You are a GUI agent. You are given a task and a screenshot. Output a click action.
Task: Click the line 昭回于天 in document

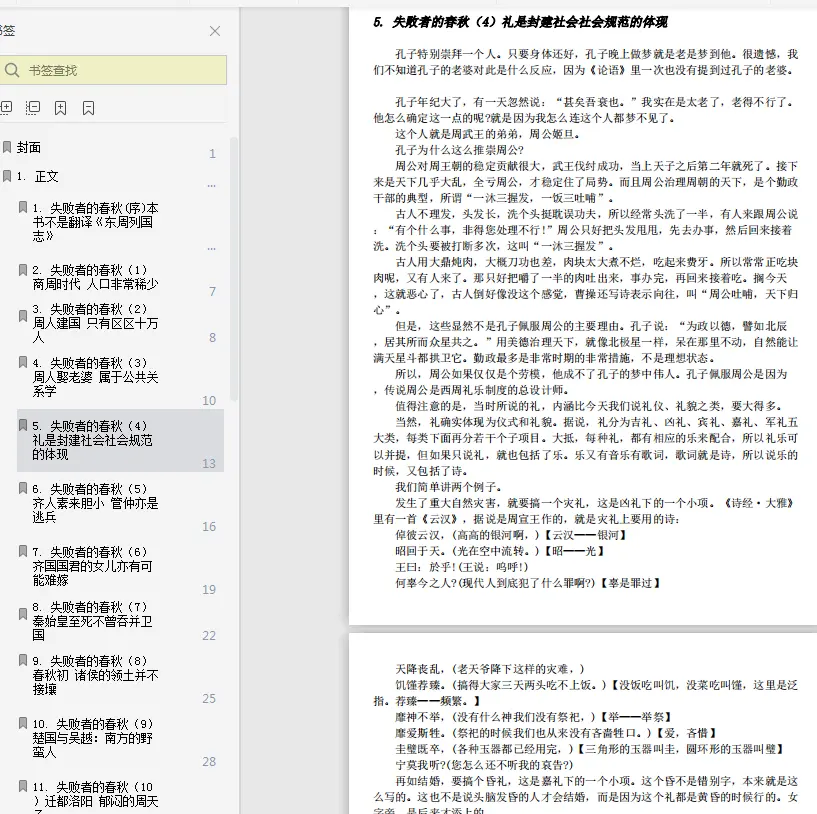(500, 551)
